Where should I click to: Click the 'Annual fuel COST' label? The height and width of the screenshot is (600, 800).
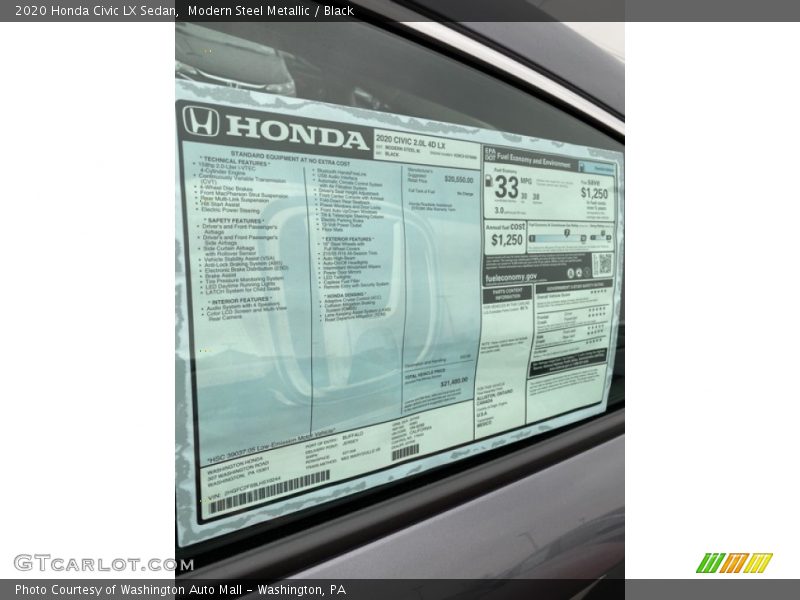click(505, 227)
